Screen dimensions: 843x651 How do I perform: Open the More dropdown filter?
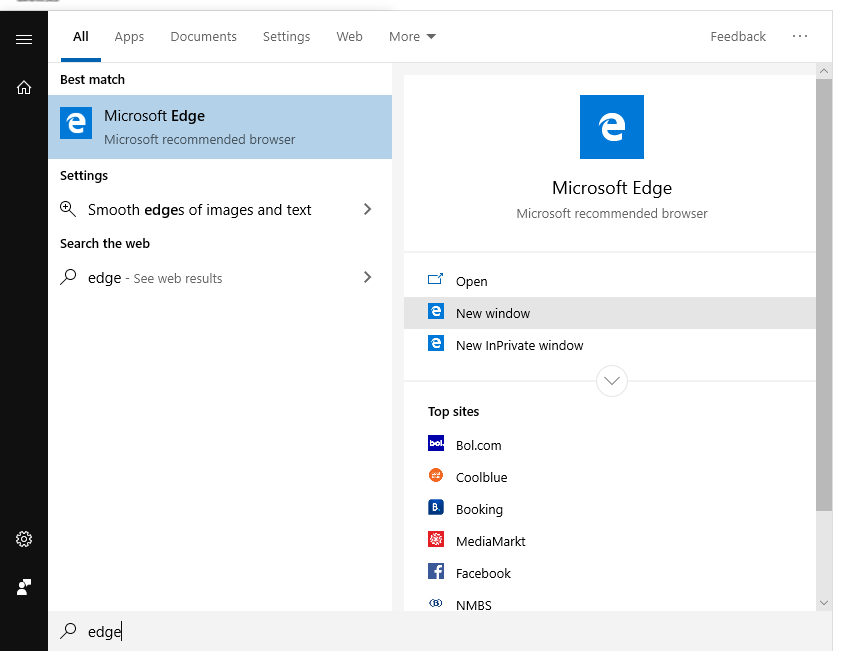(x=412, y=37)
